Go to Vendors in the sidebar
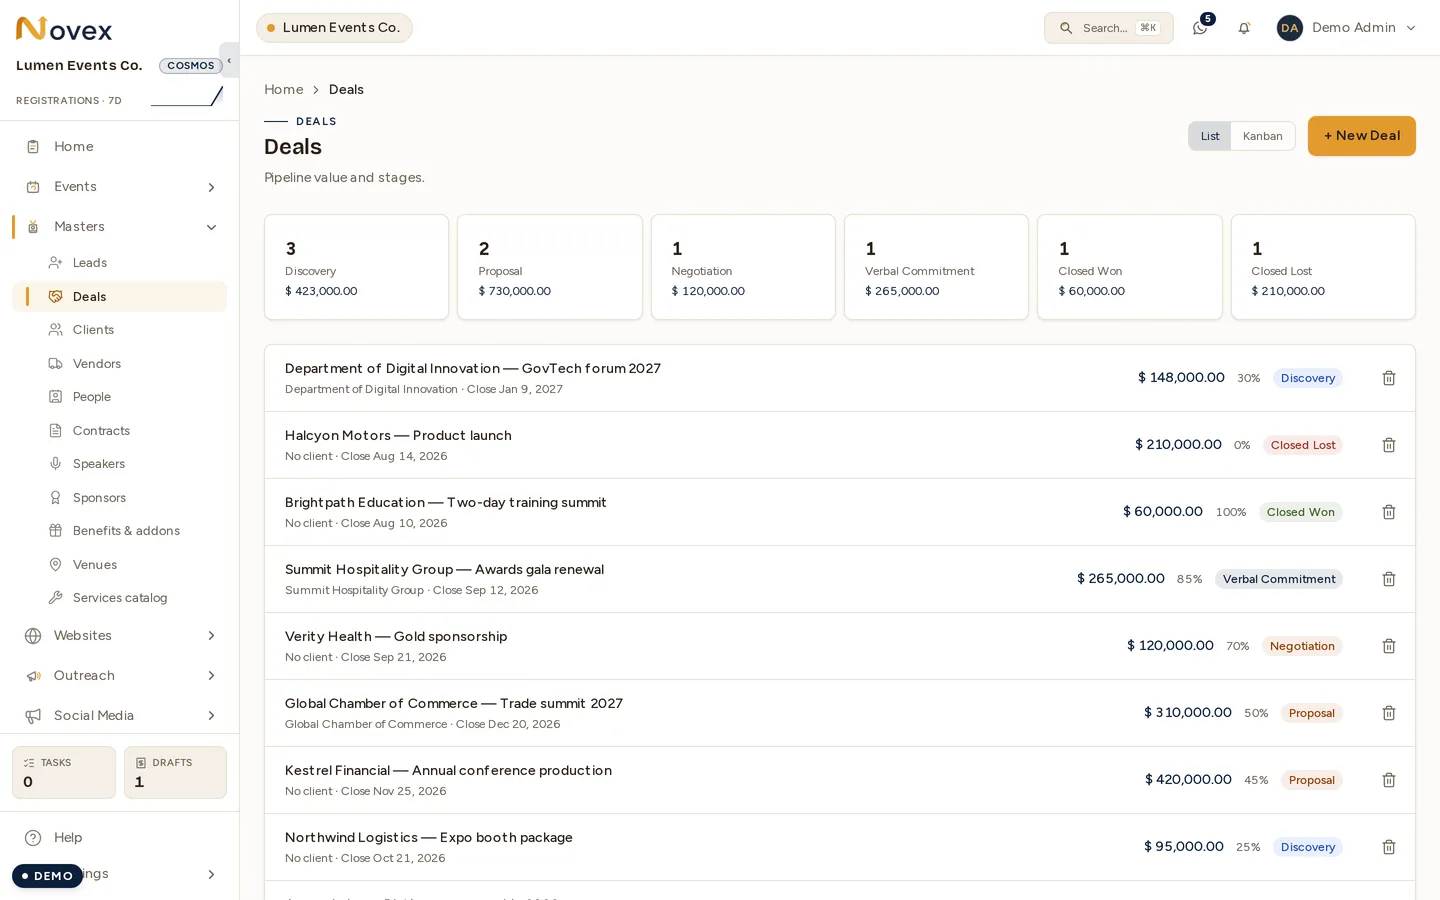The image size is (1440, 900). coord(120,364)
